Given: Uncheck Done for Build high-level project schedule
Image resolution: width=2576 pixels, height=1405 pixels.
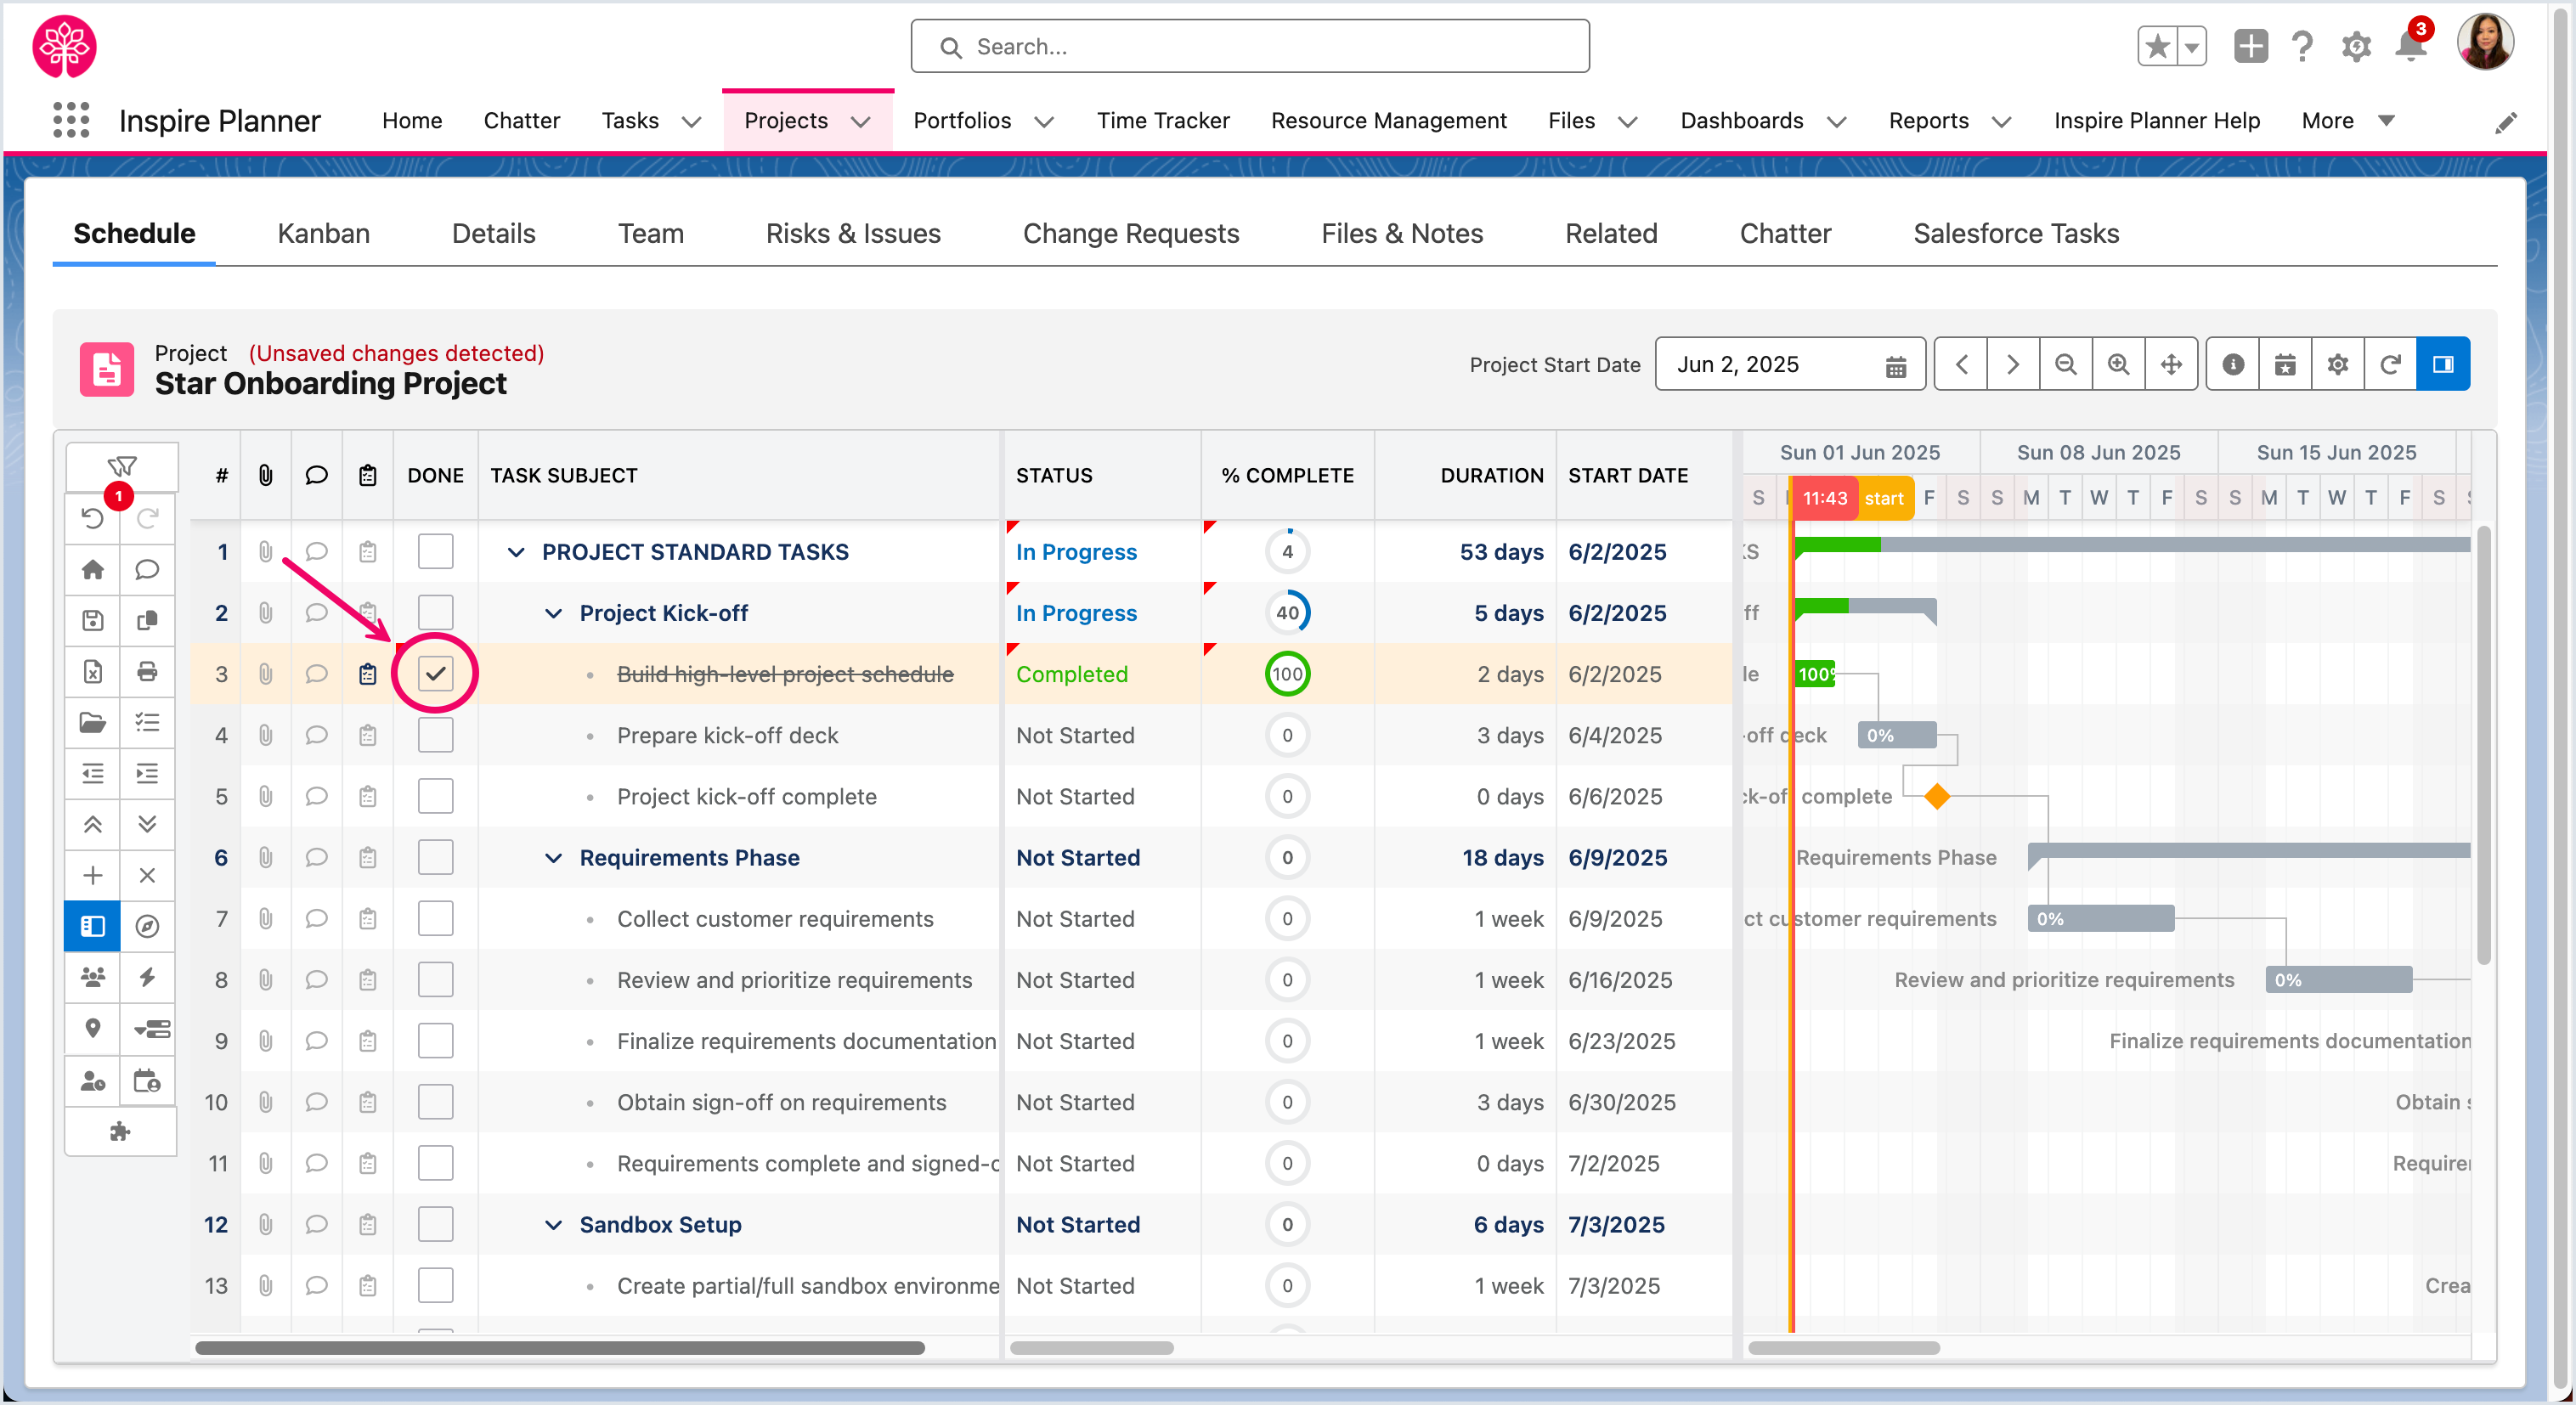Looking at the screenshot, I should [x=436, y=674].
